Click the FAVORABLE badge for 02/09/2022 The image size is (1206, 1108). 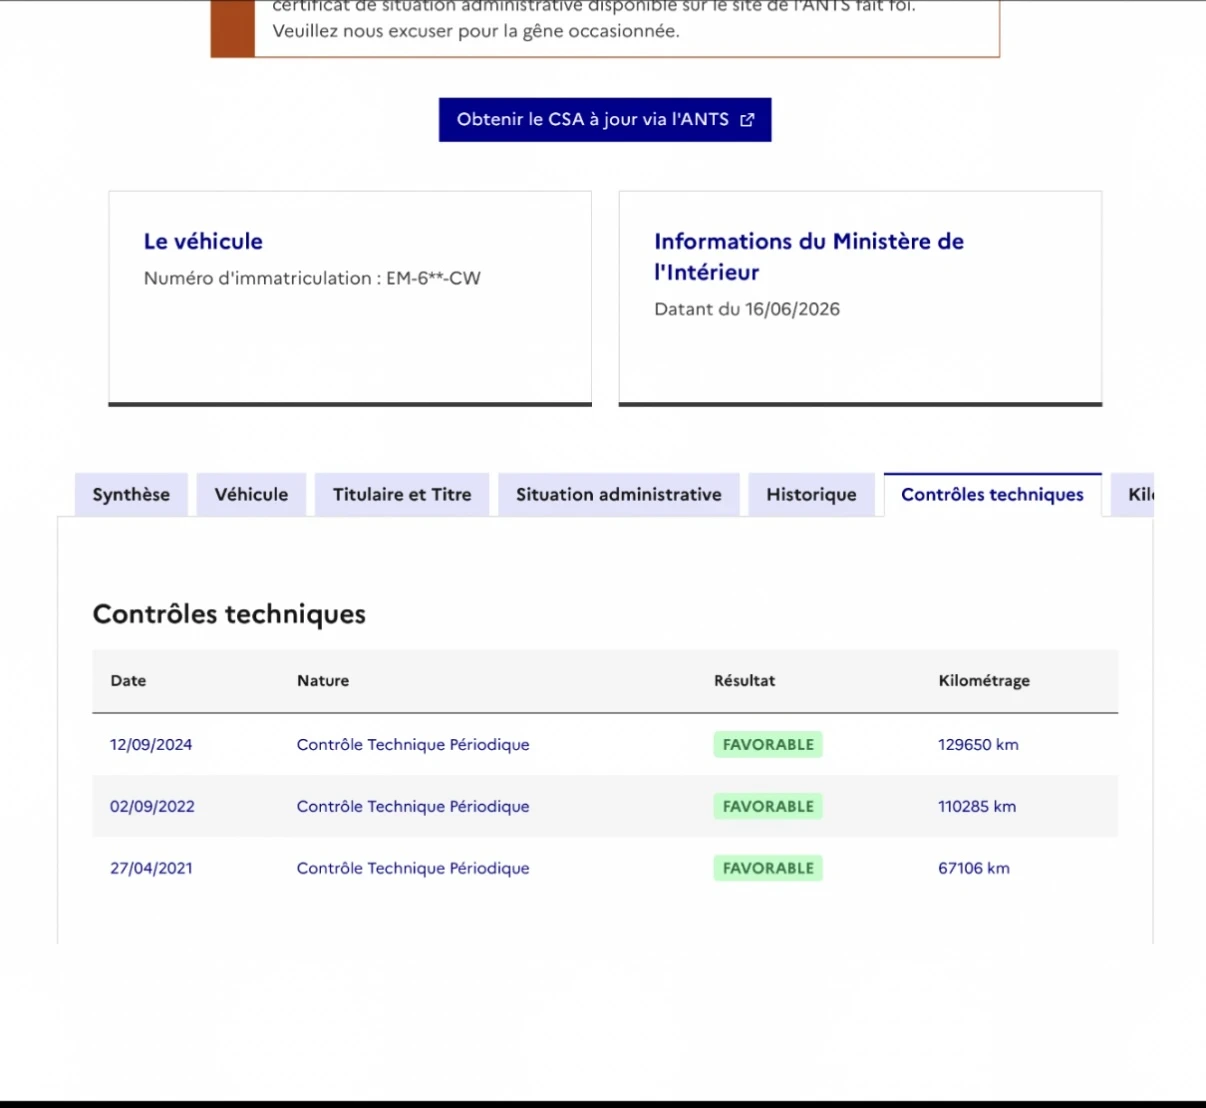click(768, 807)
